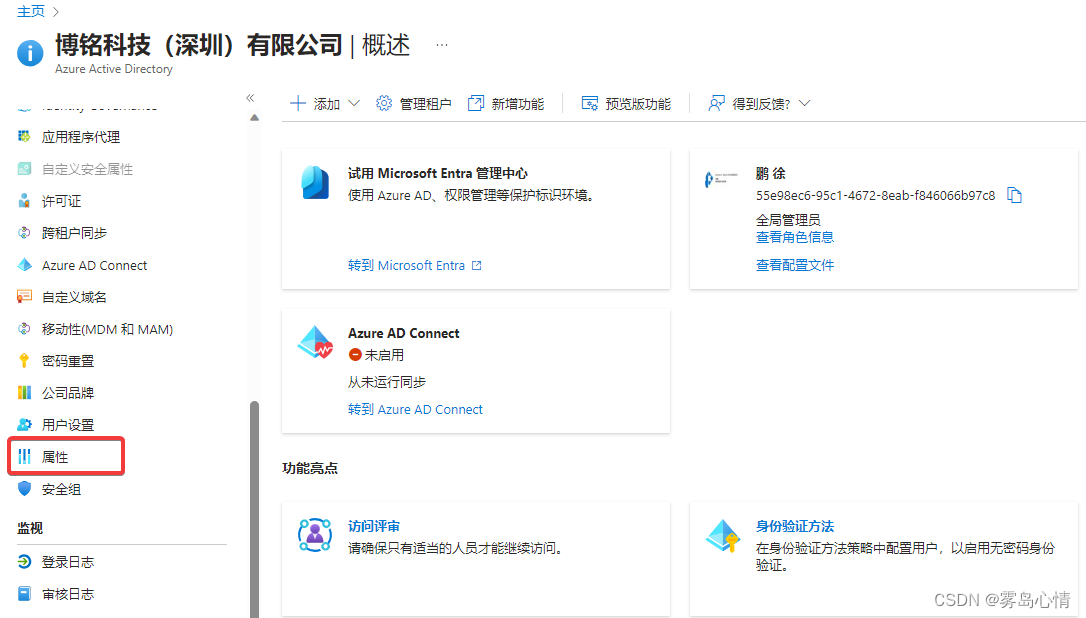
Task: Click the 得到反馈 person icon
Action: pyautogui.click(x=716, y=103)
